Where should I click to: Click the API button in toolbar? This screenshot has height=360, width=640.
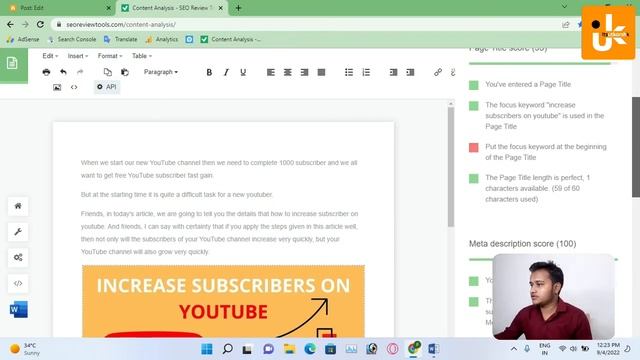coord(107,87)
